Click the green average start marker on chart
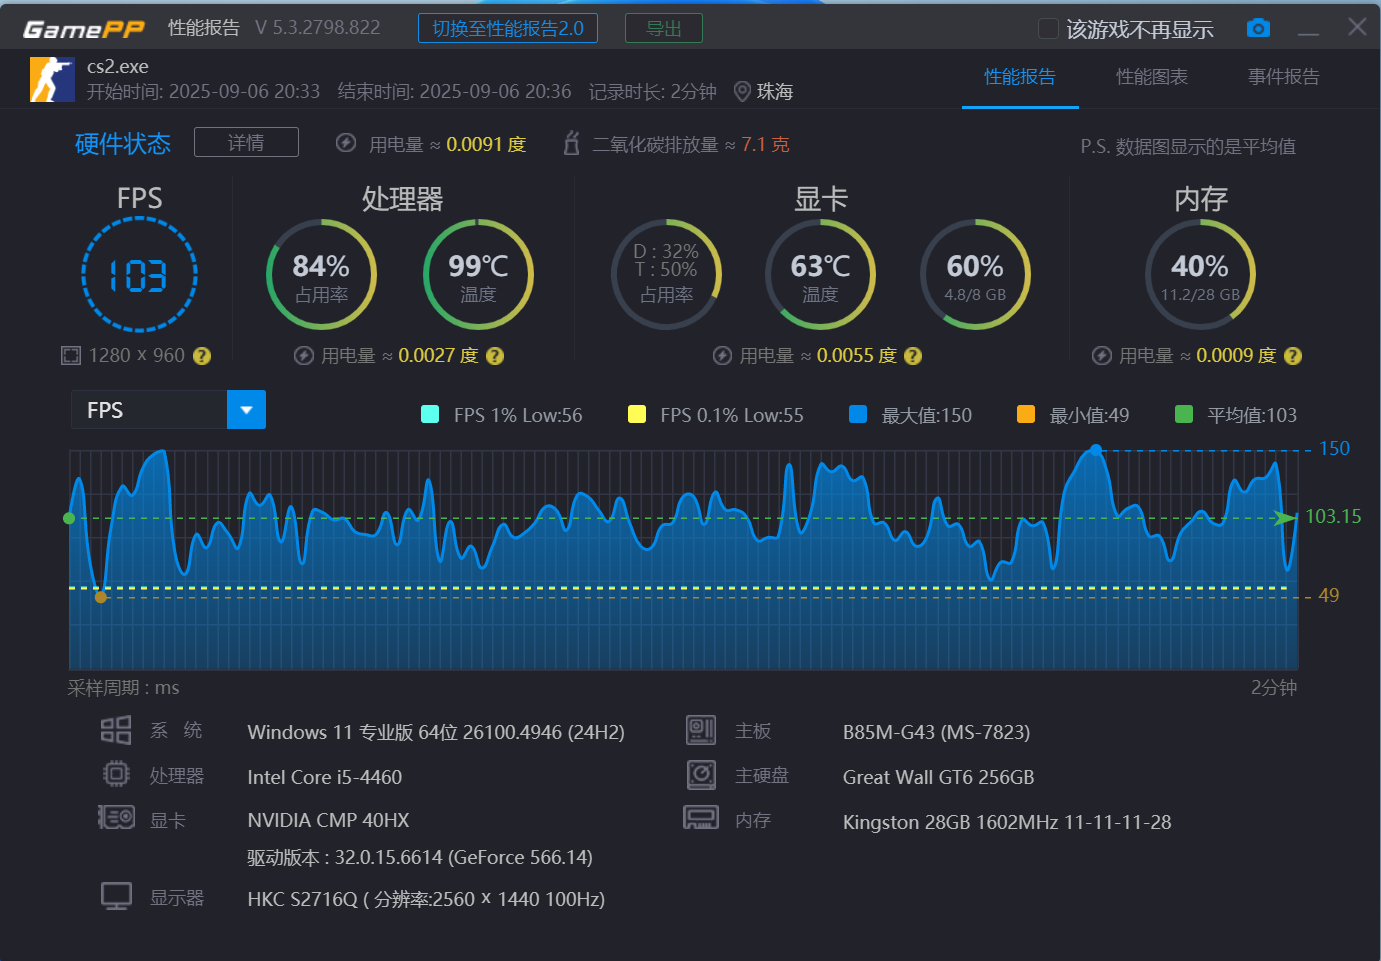Image resolution: width=1381 pixels, height=961 pixels. point(69,518)
